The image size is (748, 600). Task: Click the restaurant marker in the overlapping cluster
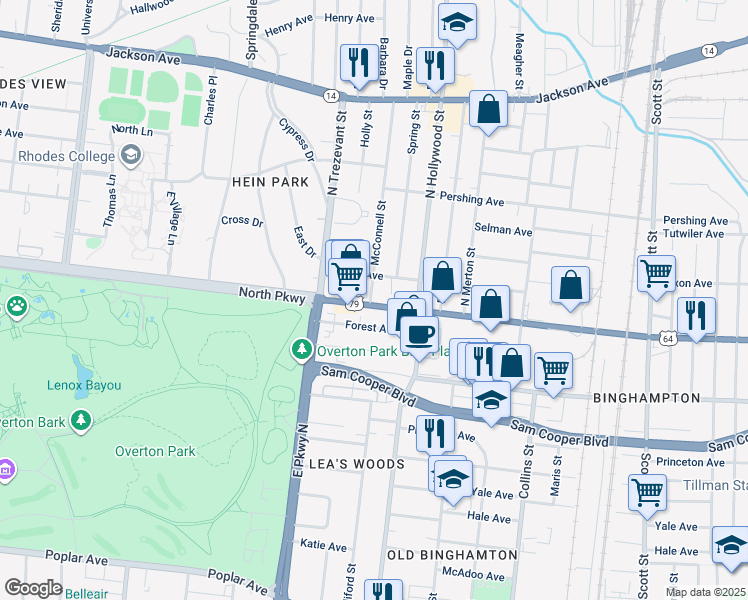[482, 362]
